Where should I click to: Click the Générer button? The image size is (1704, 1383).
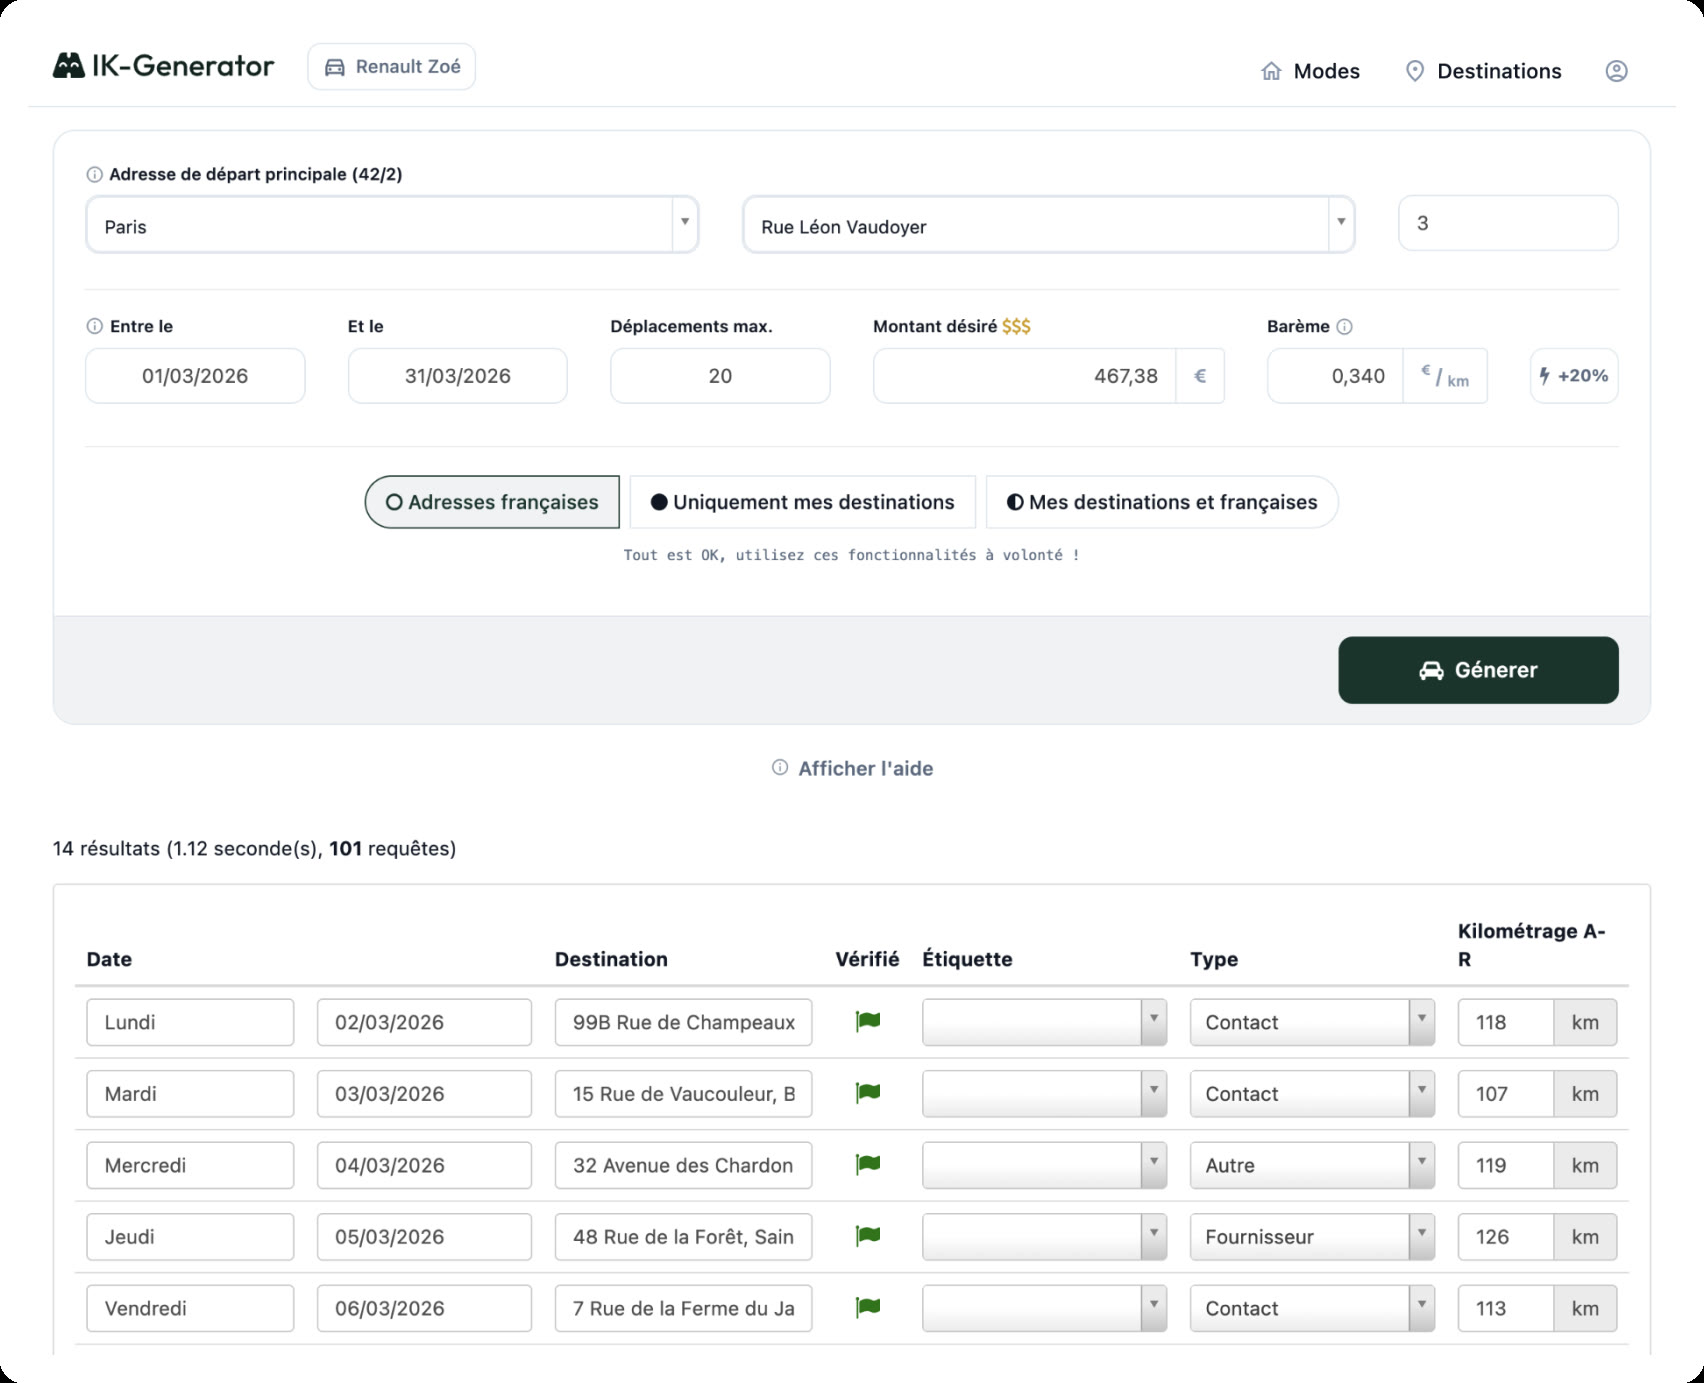point(1478,670)
